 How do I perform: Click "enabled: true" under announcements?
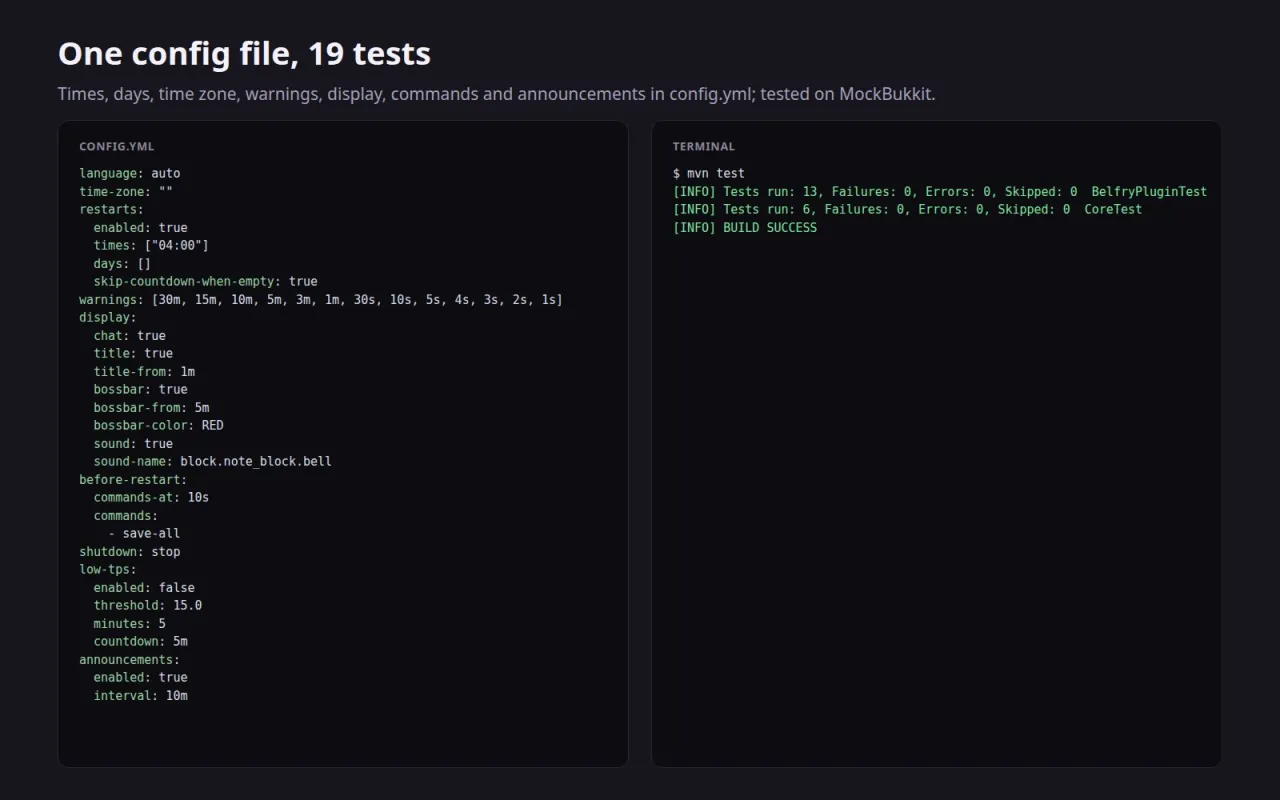141,677
